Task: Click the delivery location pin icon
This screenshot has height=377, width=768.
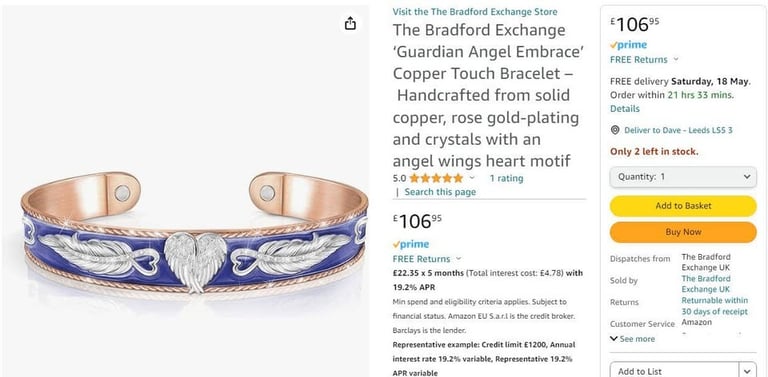Action: coord(615,130)
